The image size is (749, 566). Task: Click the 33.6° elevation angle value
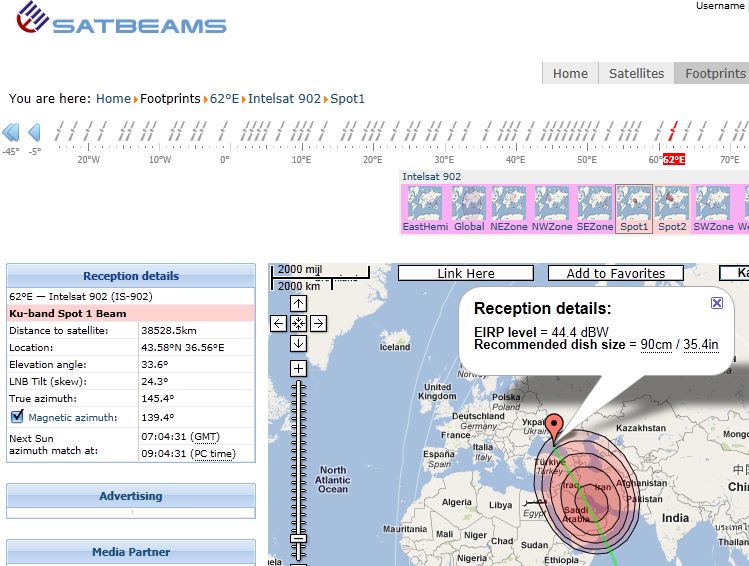(155, 364)
